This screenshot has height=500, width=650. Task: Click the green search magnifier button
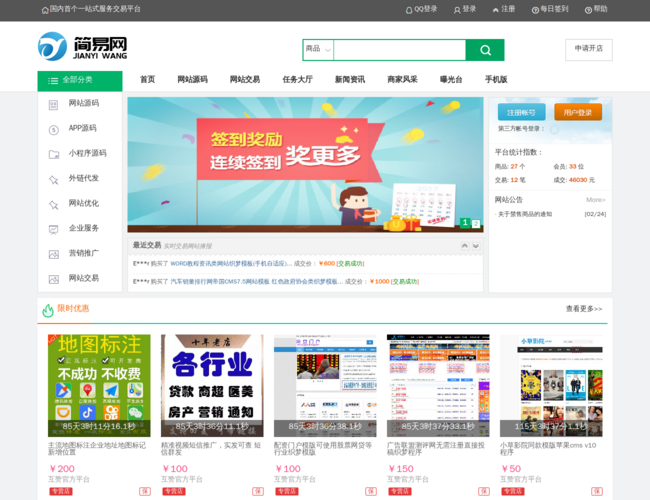(x=485, y=50)
